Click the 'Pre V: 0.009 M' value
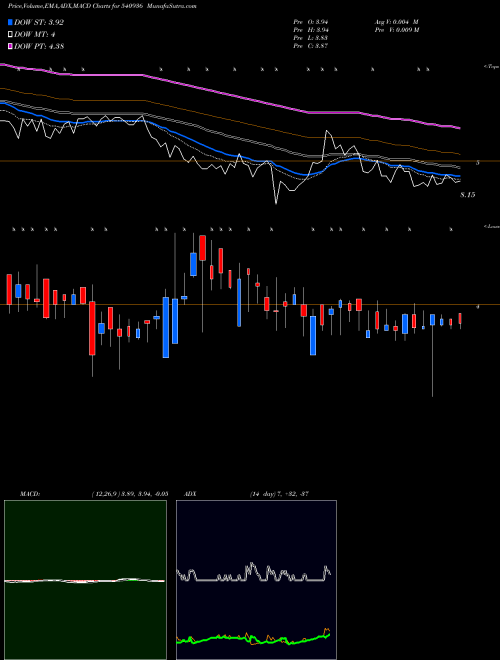 pos(396,30)
